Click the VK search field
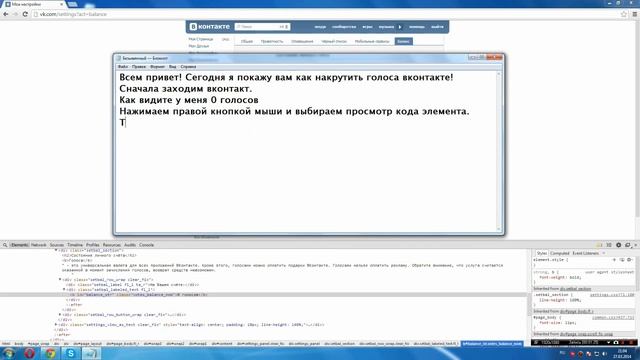The image size is (640, 360). click(262, 27)
